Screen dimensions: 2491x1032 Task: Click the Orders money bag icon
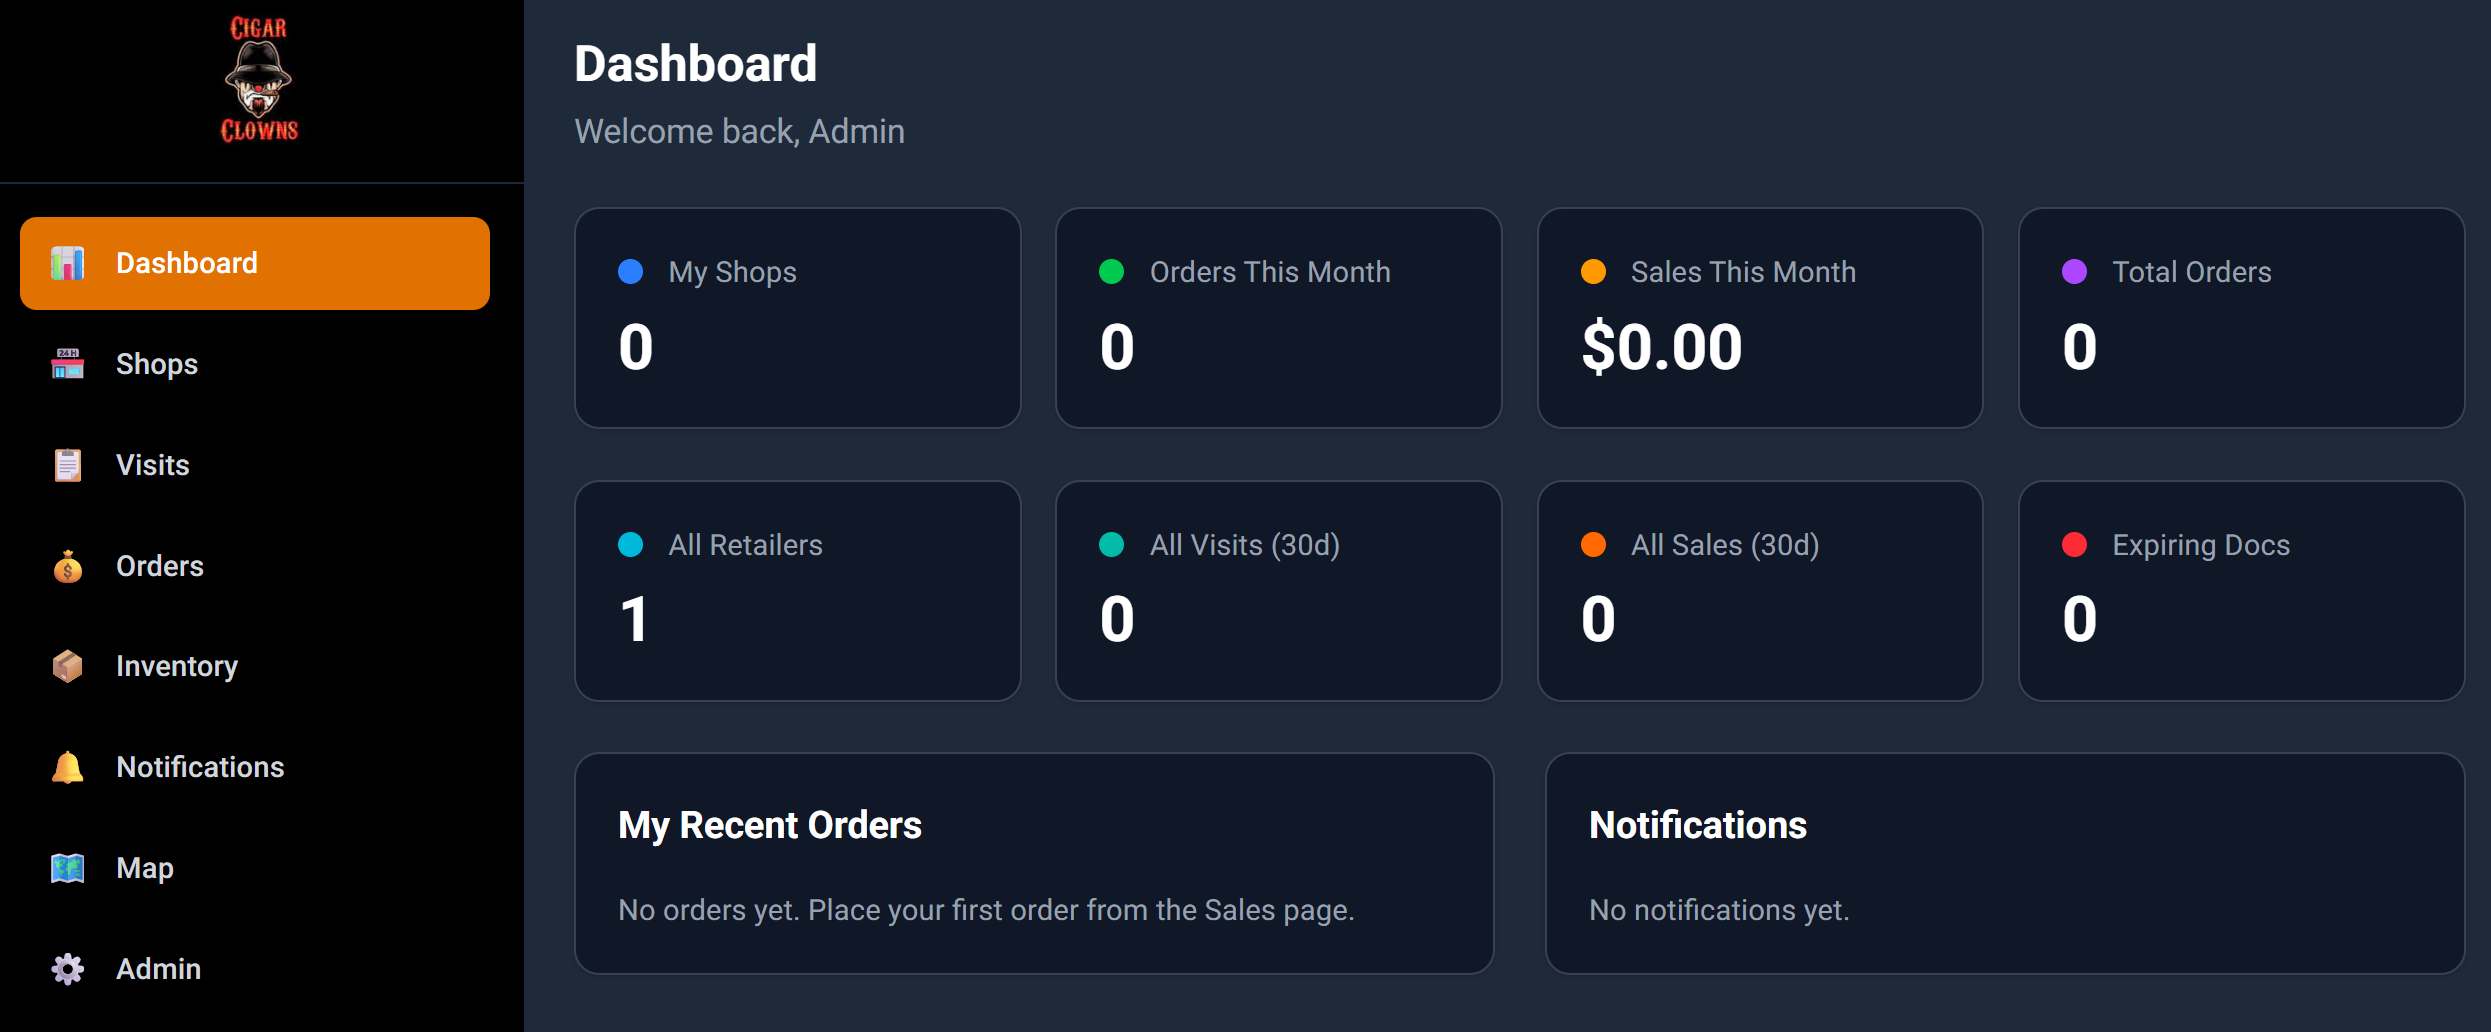pos(68,566)
